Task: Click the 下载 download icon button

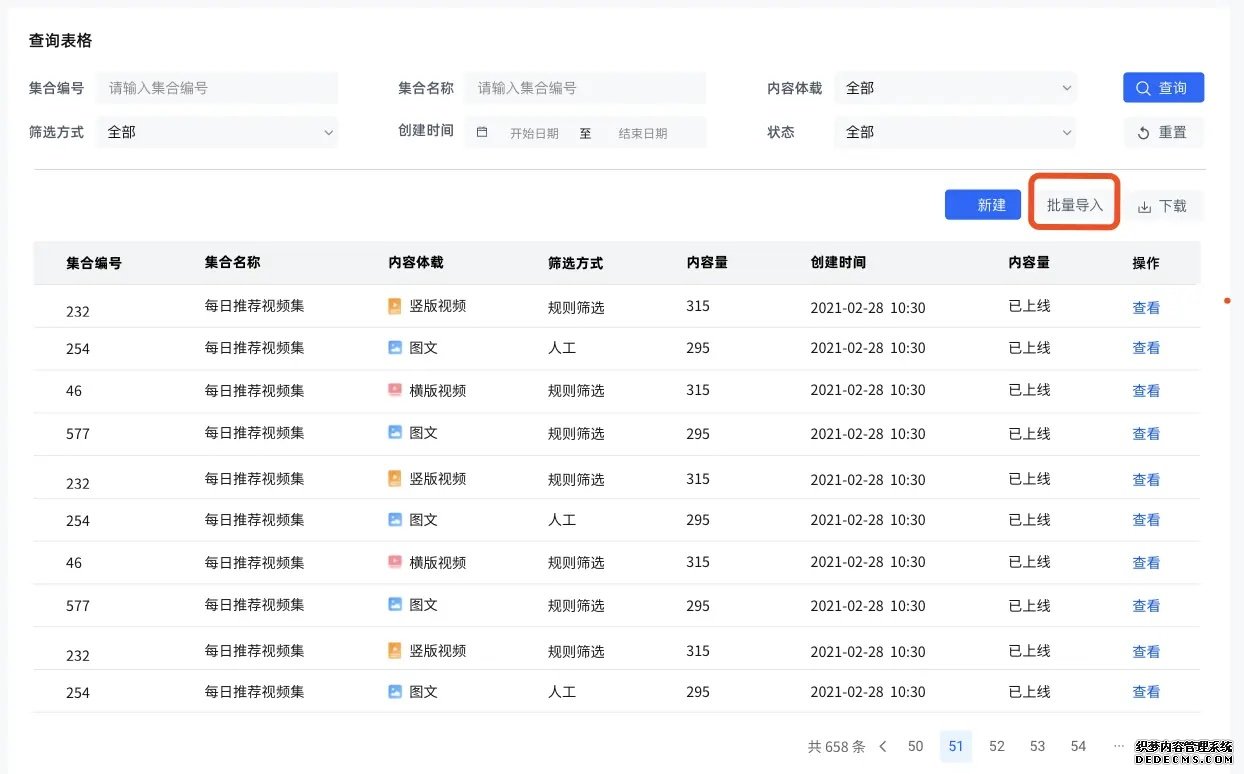Action: tap(1163, 206)
